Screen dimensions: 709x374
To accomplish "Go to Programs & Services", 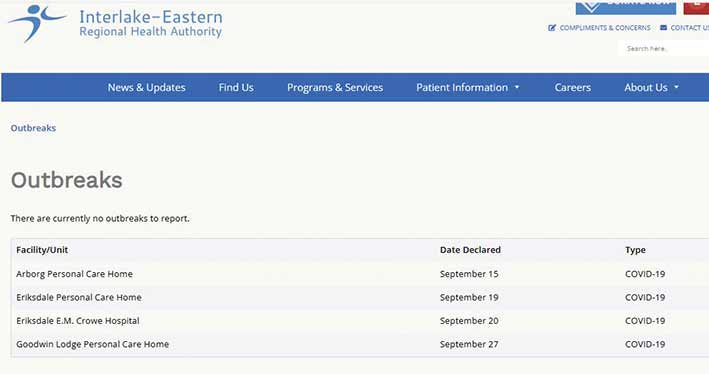I will pos(335,87).
